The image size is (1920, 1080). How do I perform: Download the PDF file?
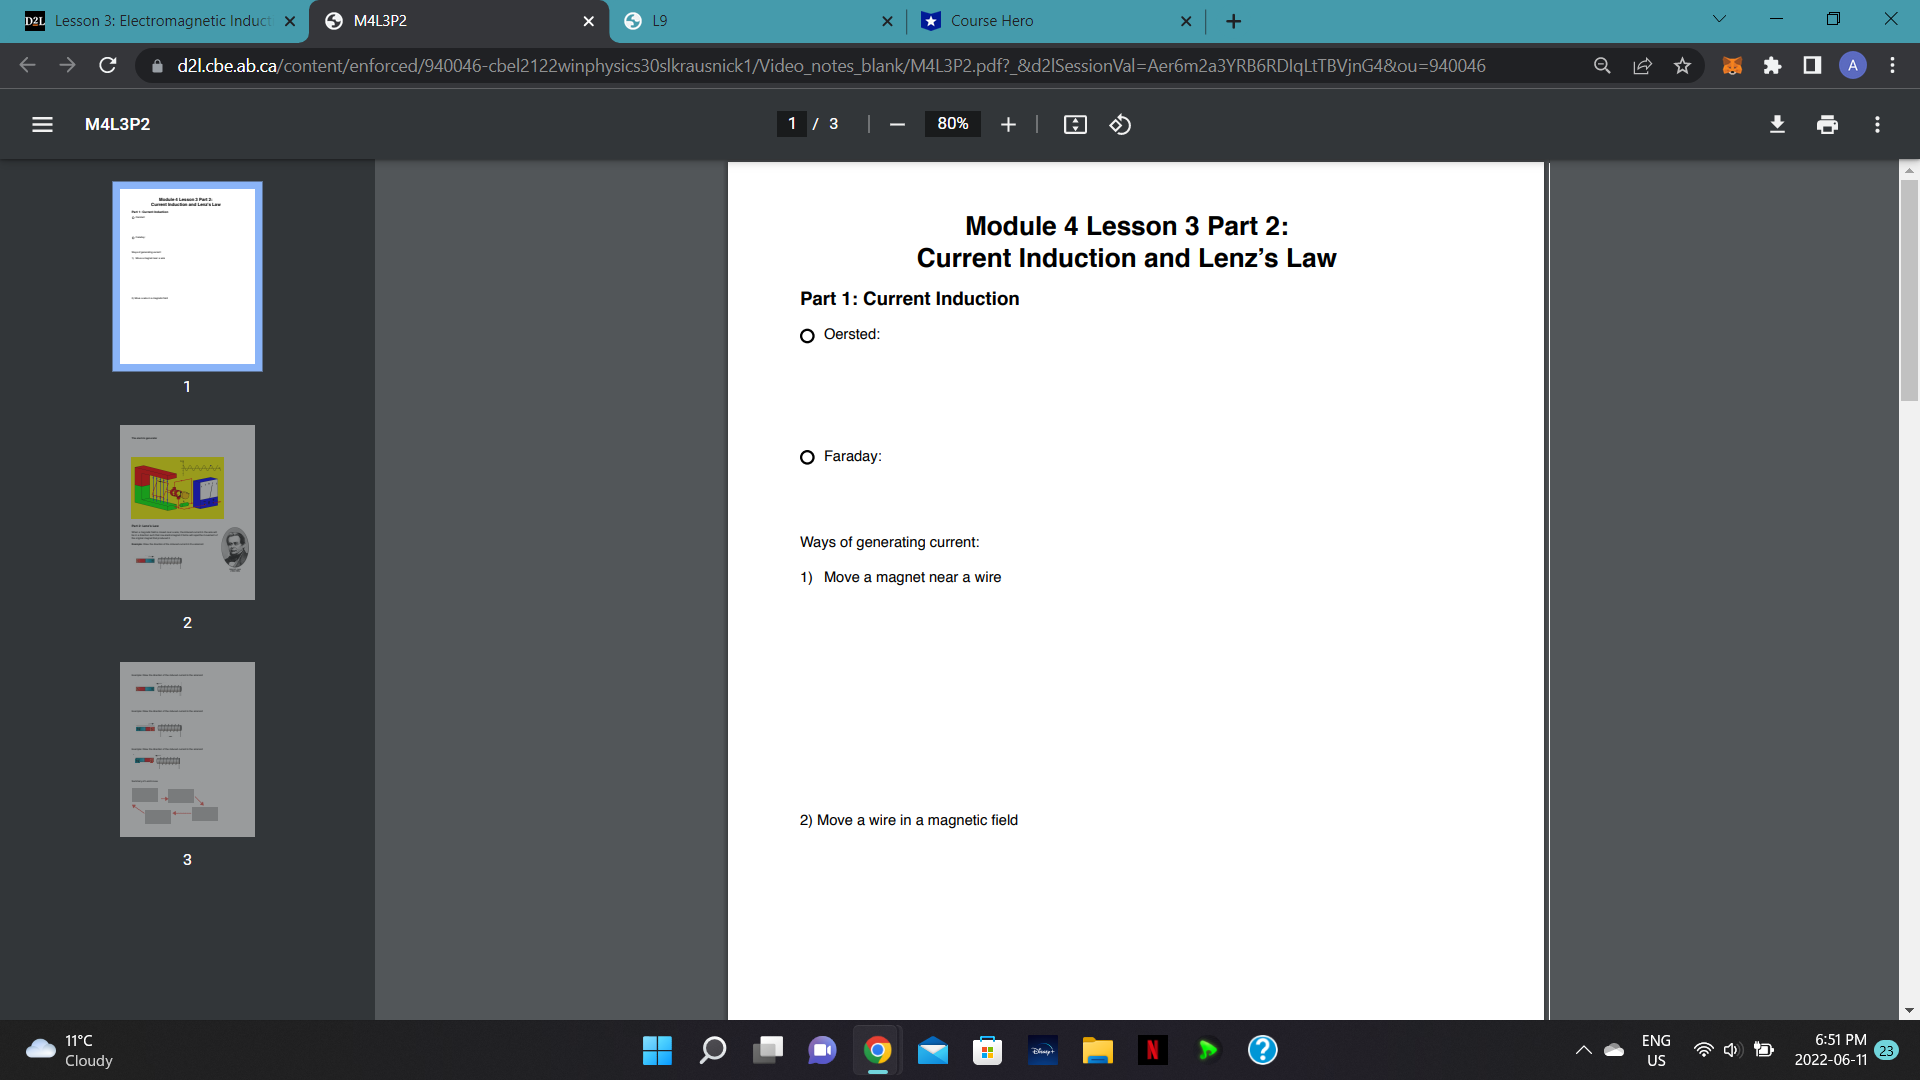(1777, 124)
